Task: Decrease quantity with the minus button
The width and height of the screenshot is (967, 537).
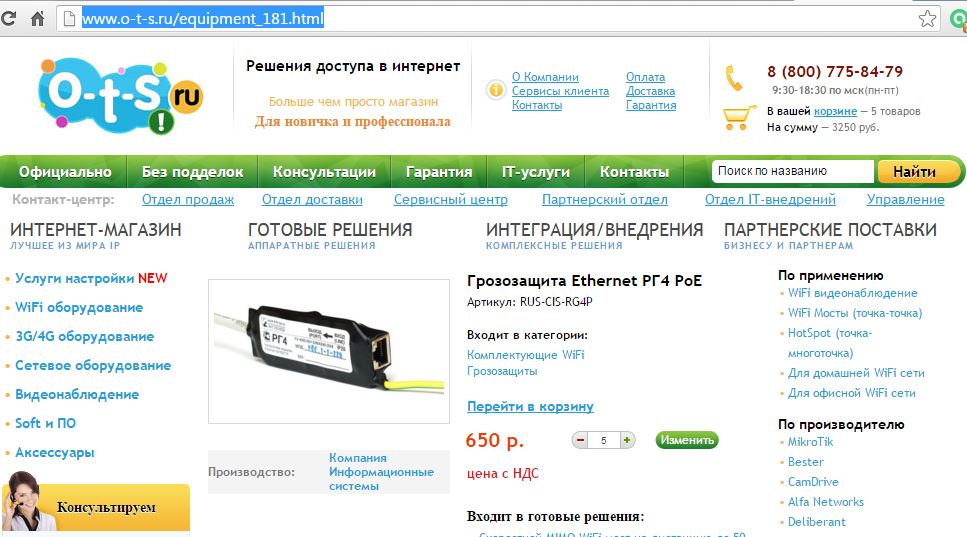Action: 580,440
